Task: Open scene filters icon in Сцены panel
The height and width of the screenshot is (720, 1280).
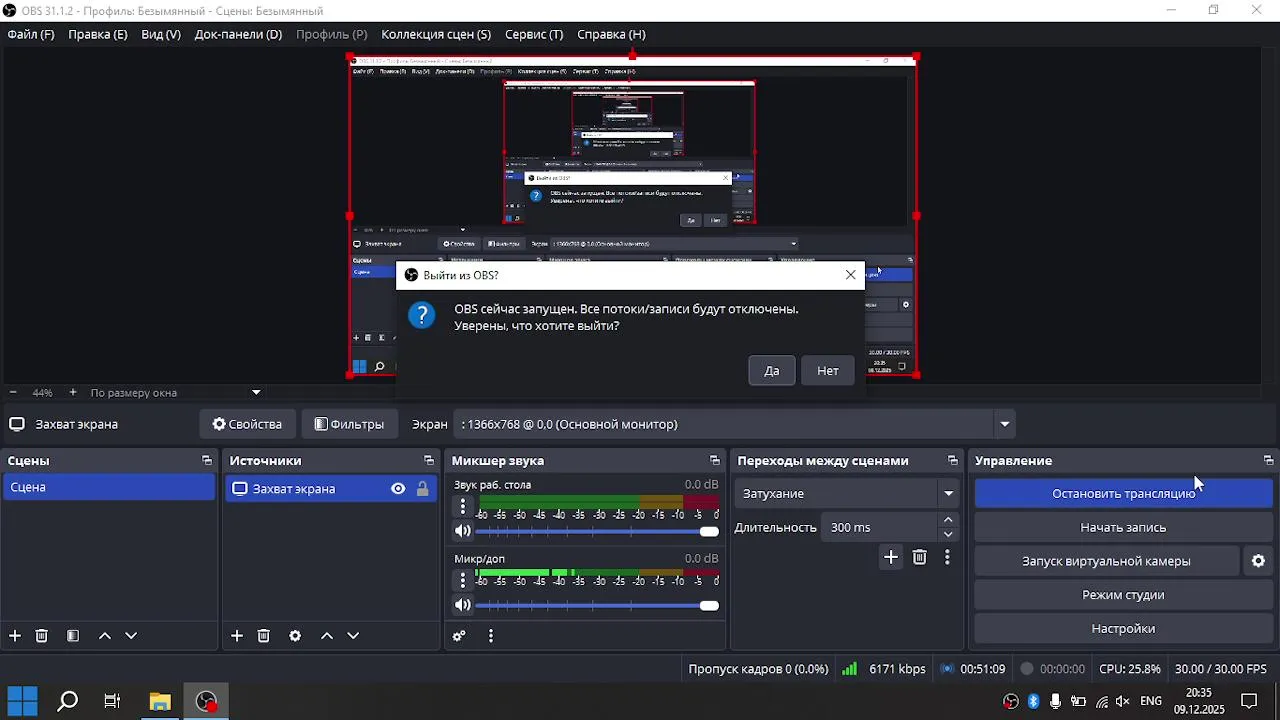Action: click(x=73, y=636)
